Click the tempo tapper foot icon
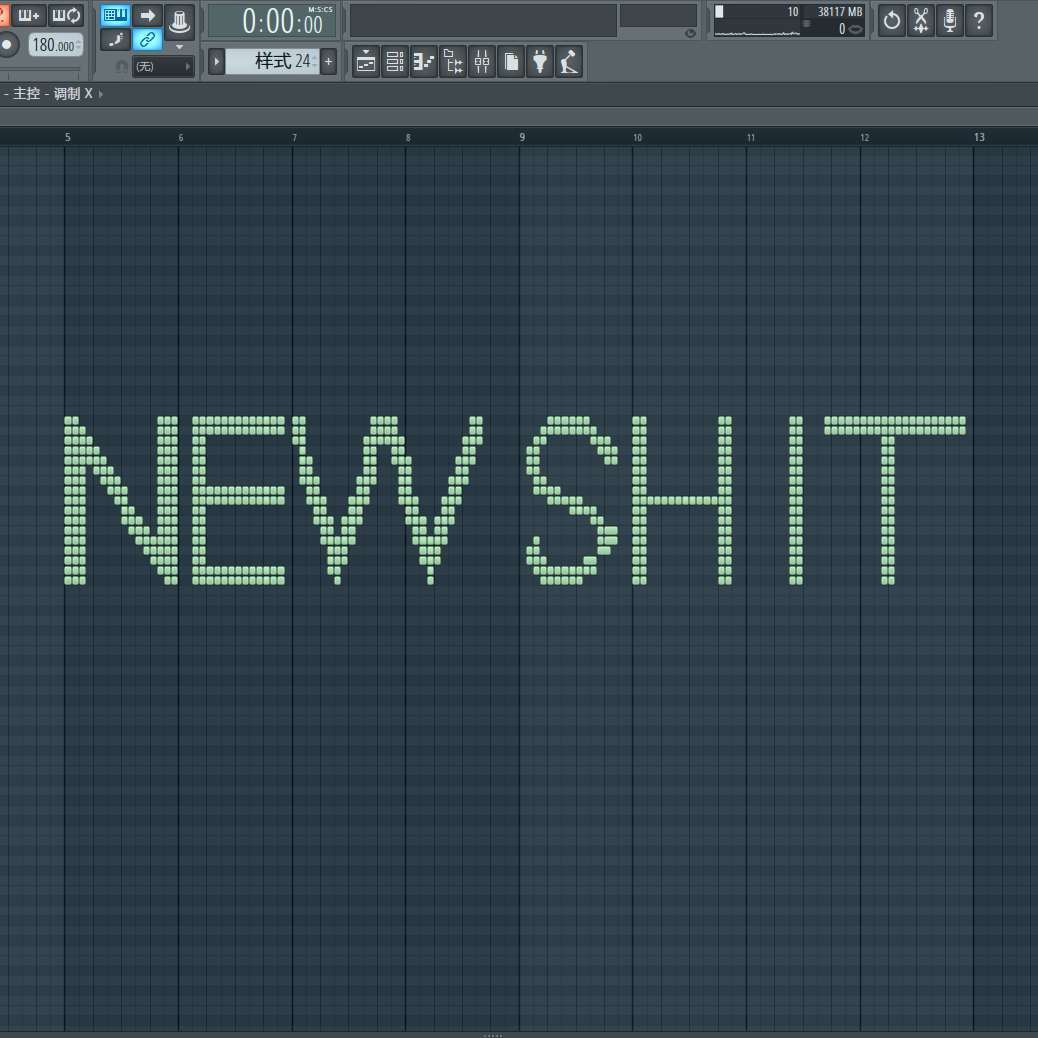1038x1038 pixels. 569,62
